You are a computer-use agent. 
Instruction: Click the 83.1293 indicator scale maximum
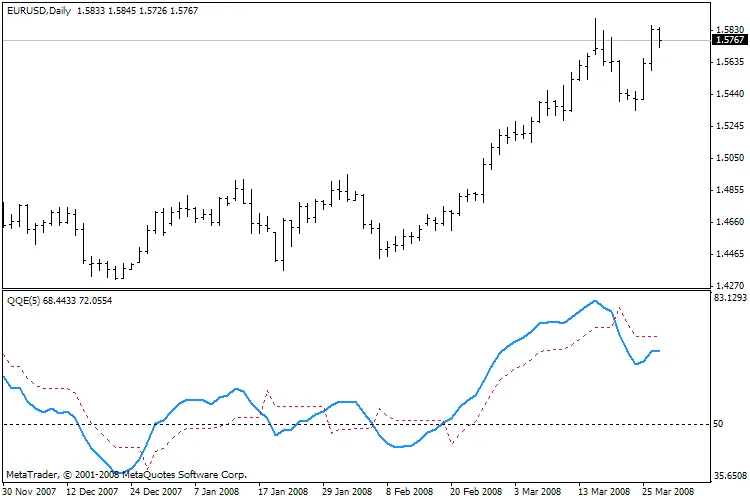click(x=729, y=298)
